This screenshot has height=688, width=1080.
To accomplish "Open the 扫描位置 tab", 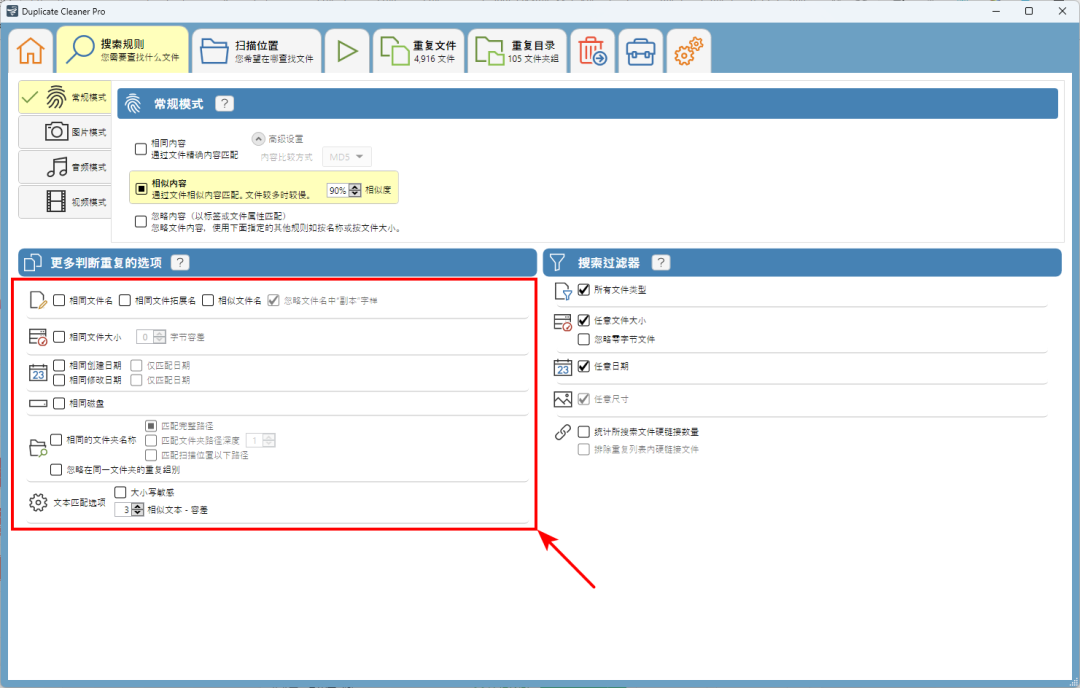I will pos(256,51).
